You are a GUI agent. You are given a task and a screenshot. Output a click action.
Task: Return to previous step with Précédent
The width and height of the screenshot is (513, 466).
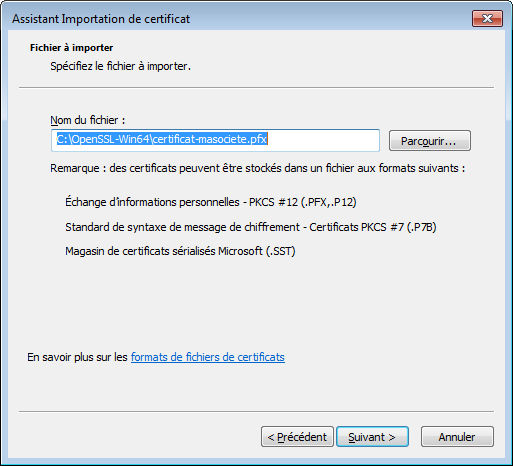click(x=297, y=437)
